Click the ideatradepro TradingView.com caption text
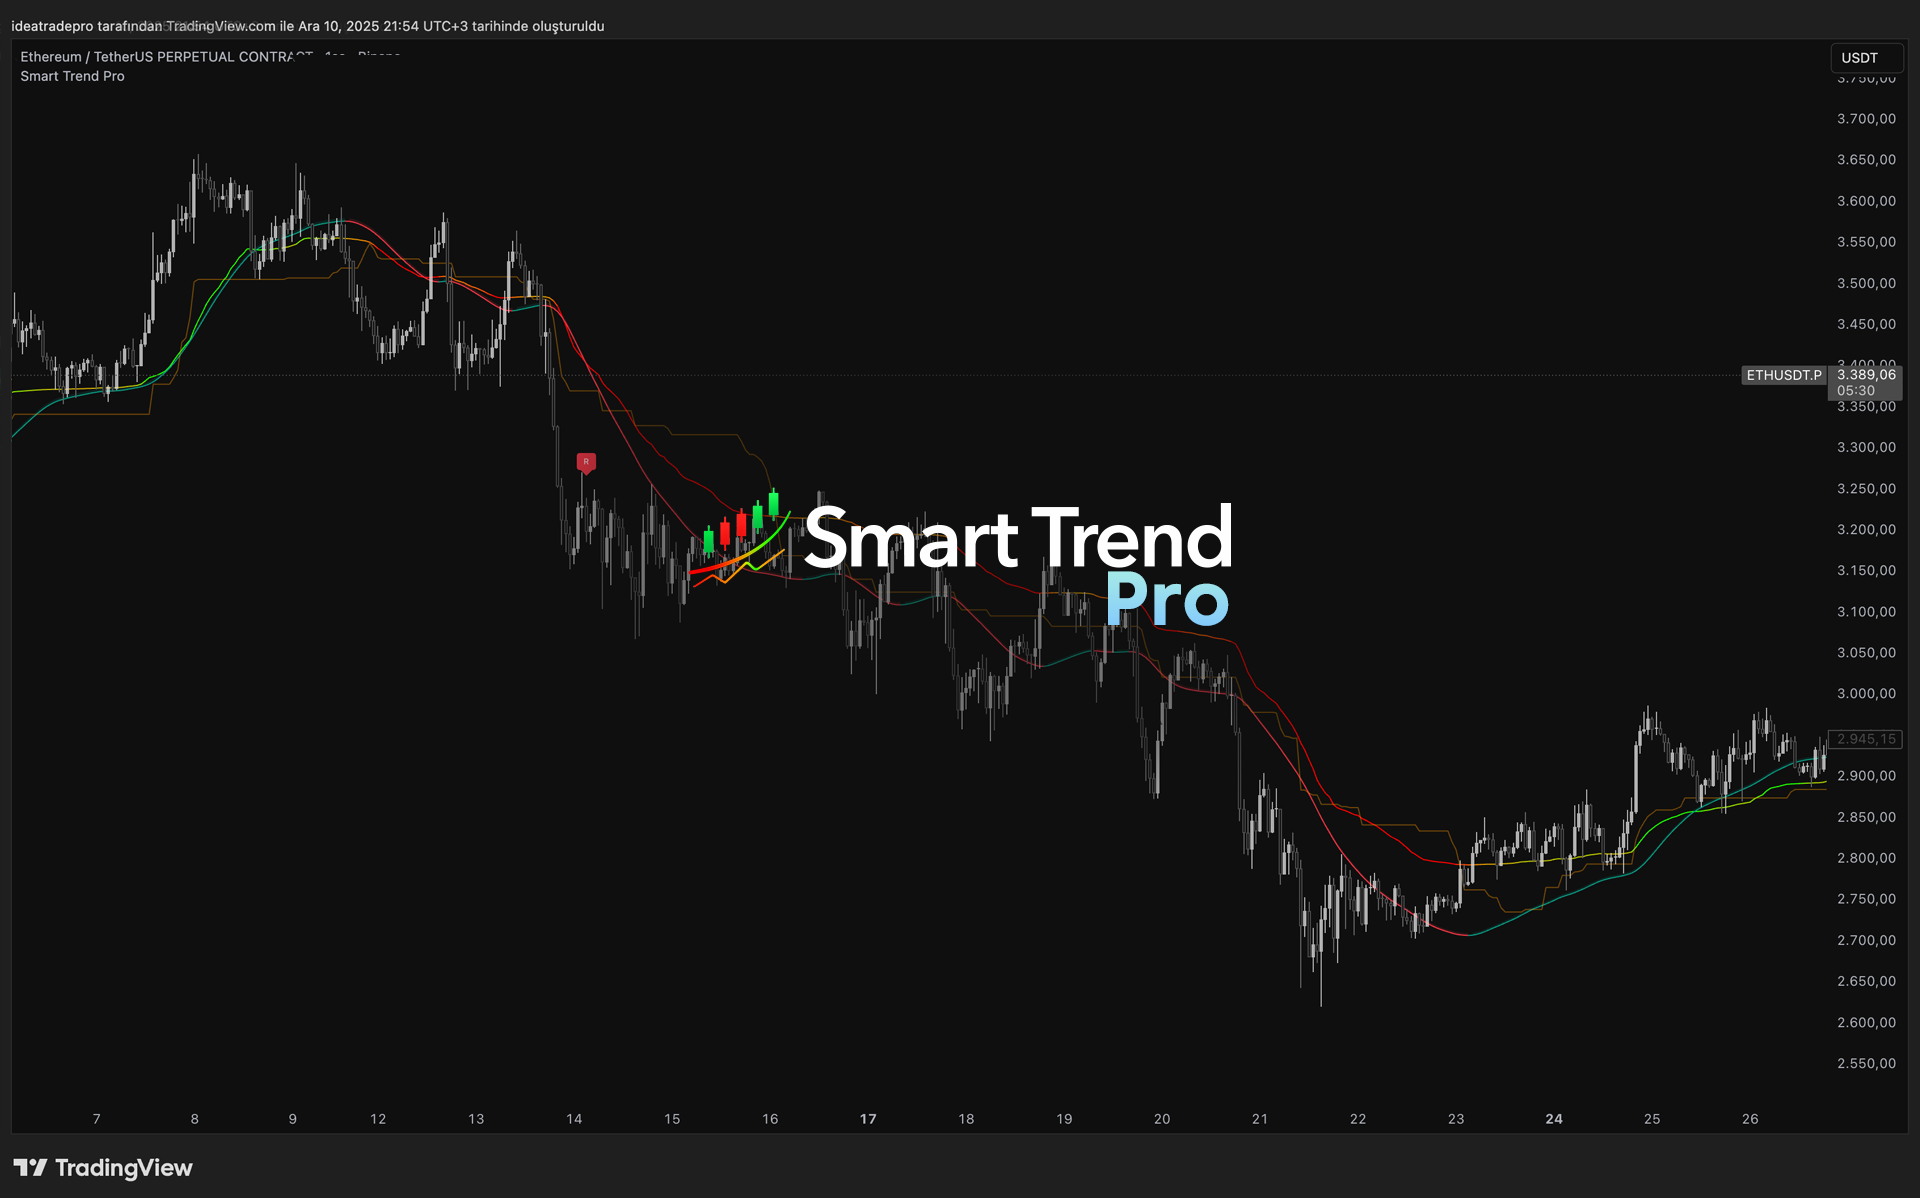Screen dimensions: 1920x1198 coord(307,26)
